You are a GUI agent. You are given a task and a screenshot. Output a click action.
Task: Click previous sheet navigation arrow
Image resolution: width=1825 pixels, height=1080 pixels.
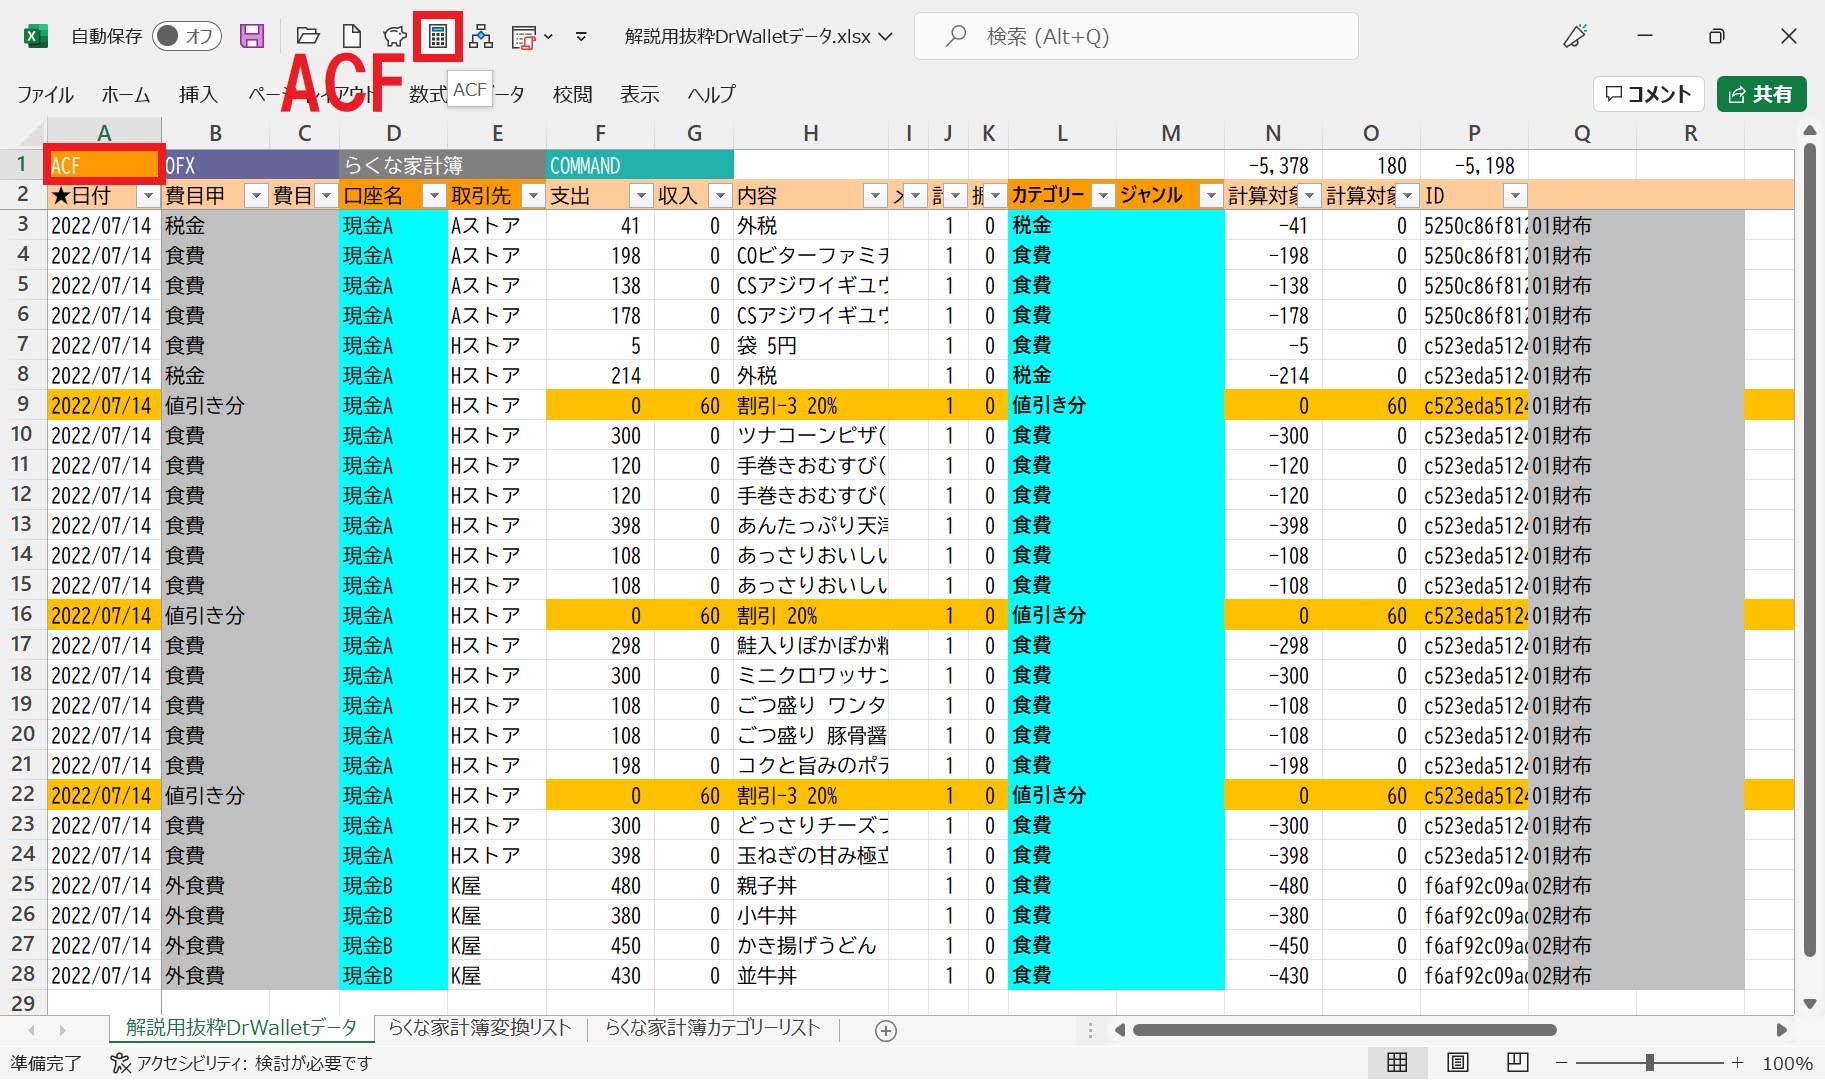[x=32, y=1030]
